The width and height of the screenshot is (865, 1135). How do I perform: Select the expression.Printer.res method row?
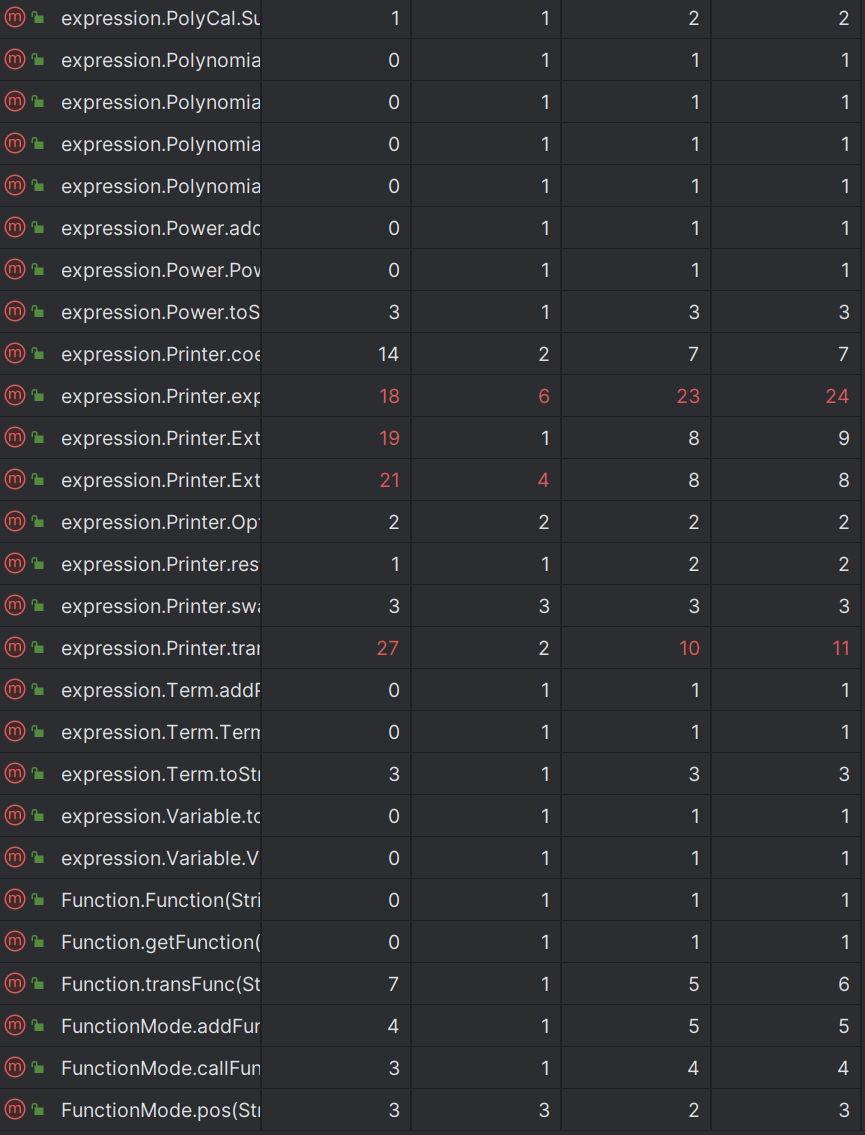[432, 564]
